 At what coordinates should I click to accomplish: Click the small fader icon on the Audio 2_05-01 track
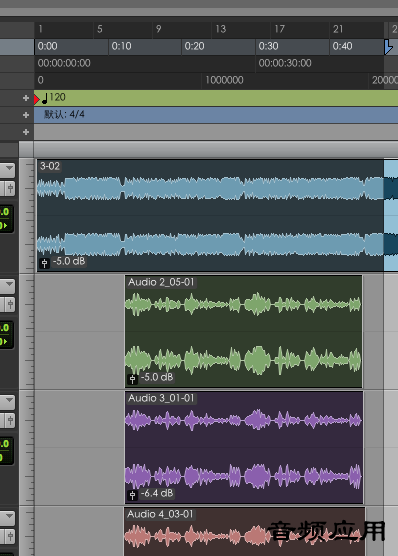tap(10, 304)
